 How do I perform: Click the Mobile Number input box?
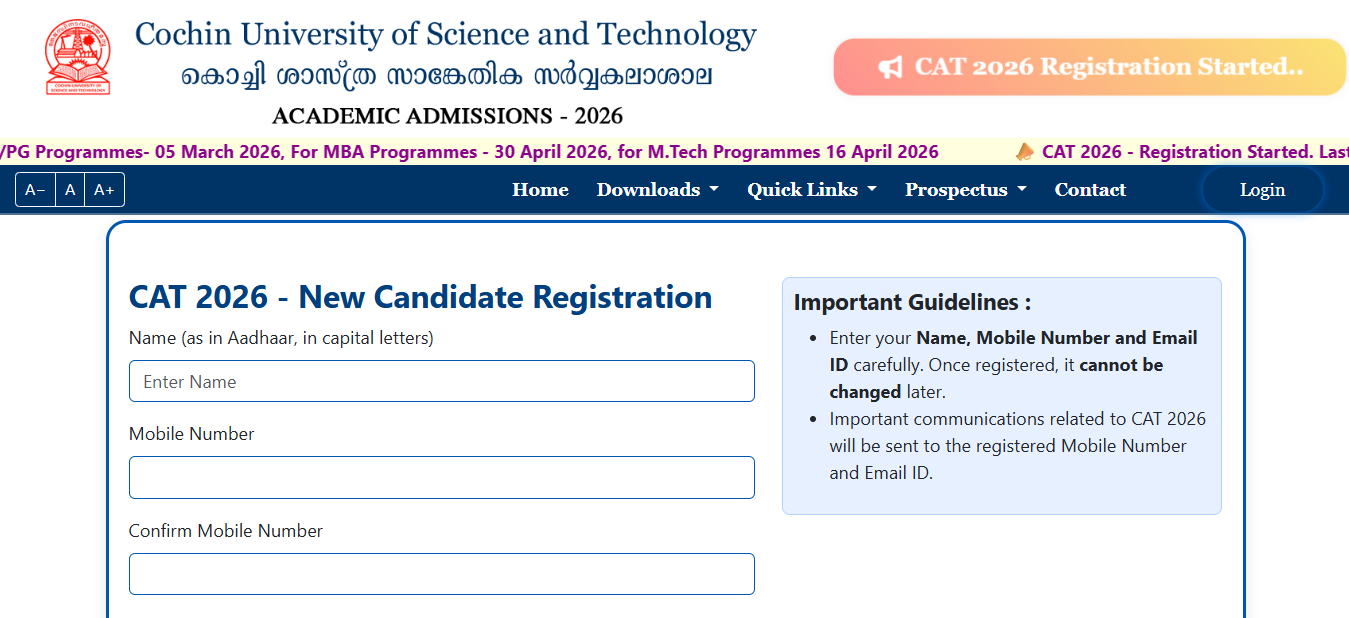[441, 477]
